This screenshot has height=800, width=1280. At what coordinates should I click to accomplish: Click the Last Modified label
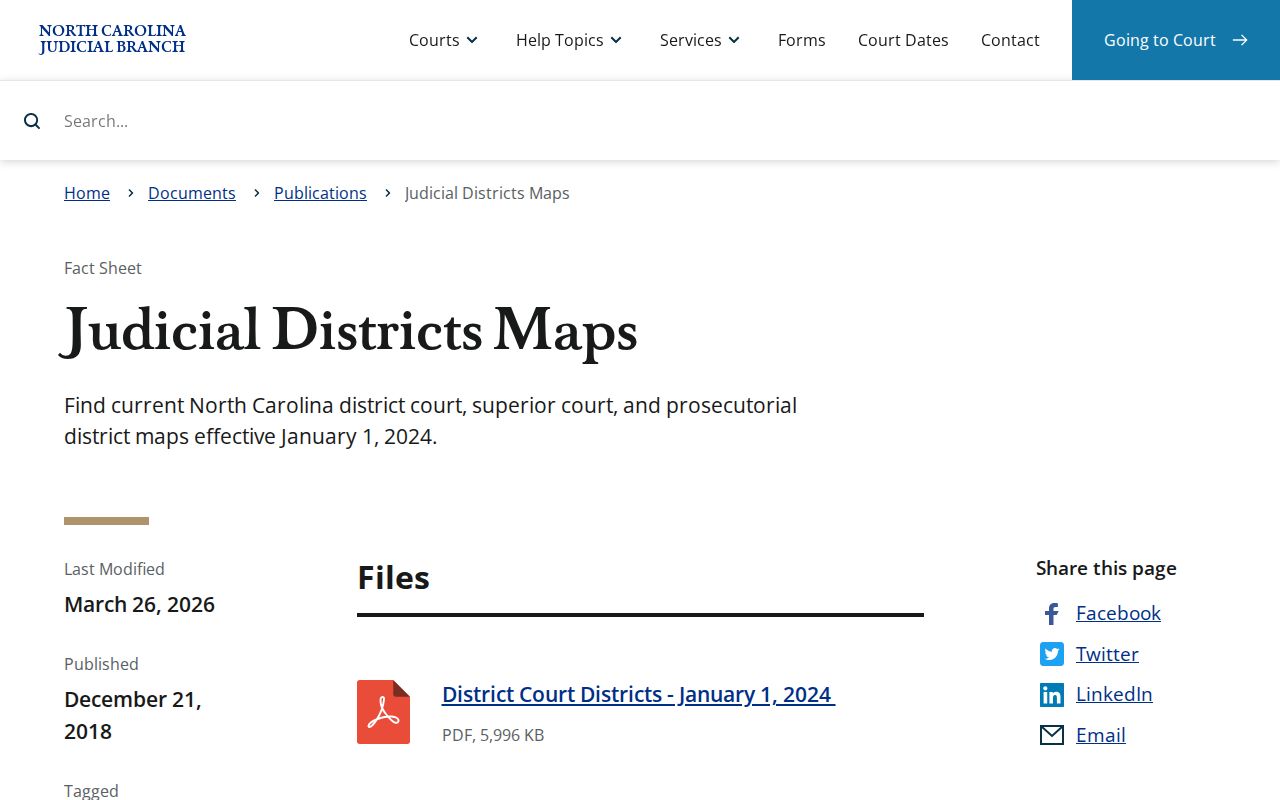pos(114,569)
